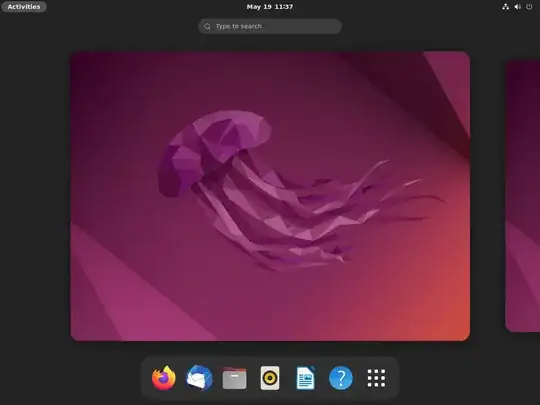The height and width of the screenshot is (405, 540).
Task: Click the magnifier icon in search bar
Action: 207,26
